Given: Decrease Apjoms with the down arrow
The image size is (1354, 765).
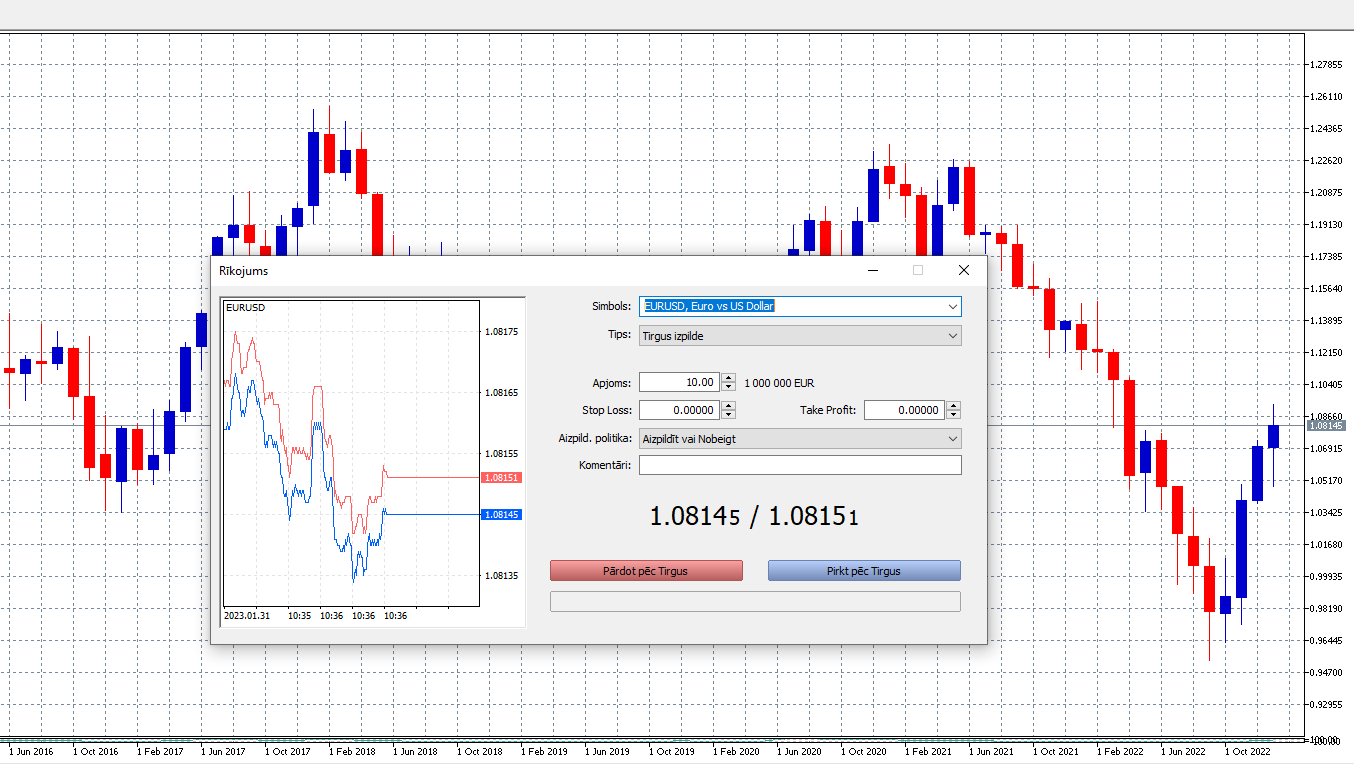Looking at the screenshot, I should click(728, 387).
